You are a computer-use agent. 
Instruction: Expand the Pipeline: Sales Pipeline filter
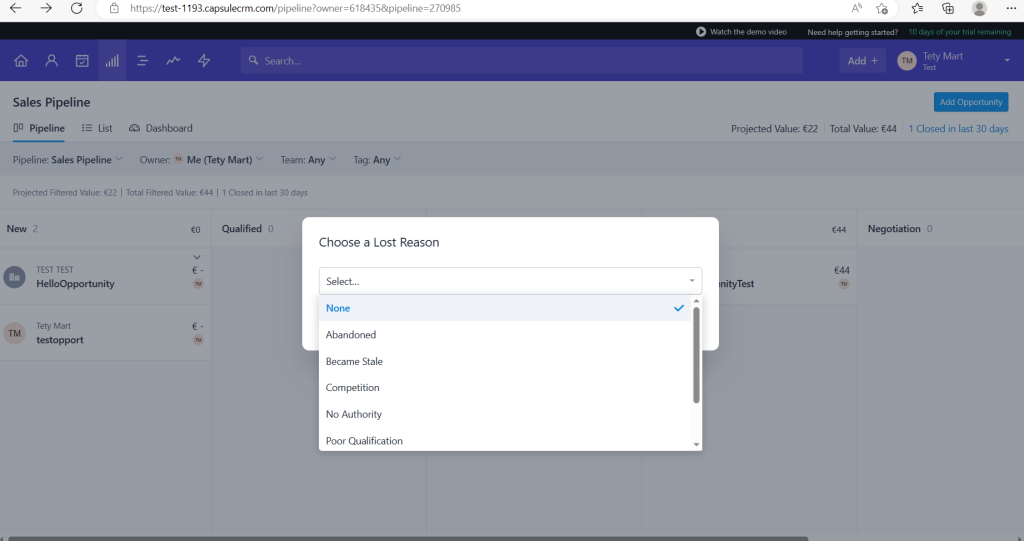(67, 159)
